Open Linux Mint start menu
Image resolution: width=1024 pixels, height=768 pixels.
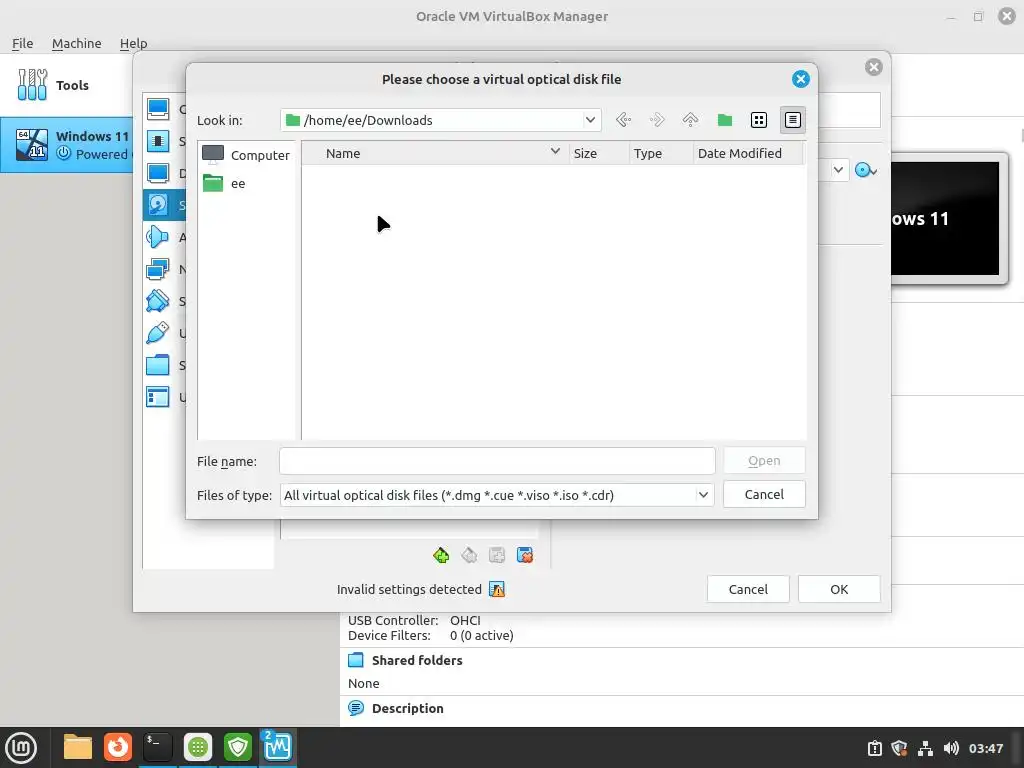point(21,748)
